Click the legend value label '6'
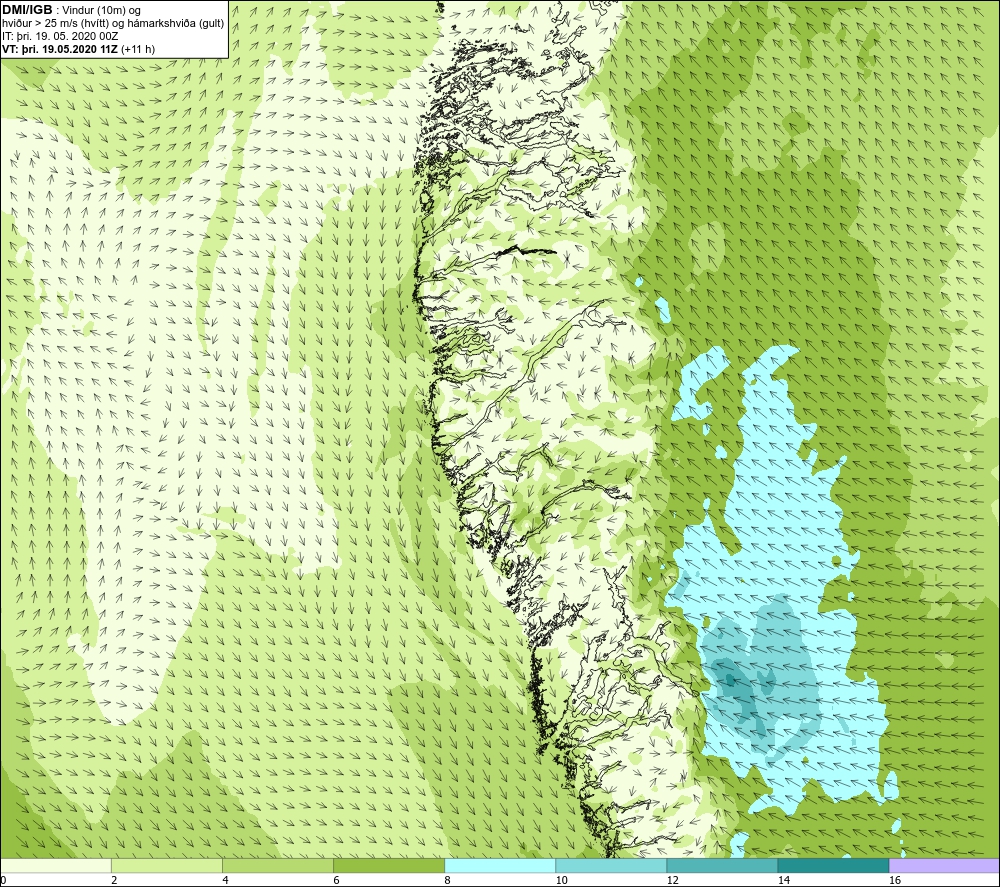 click(336, 881)
